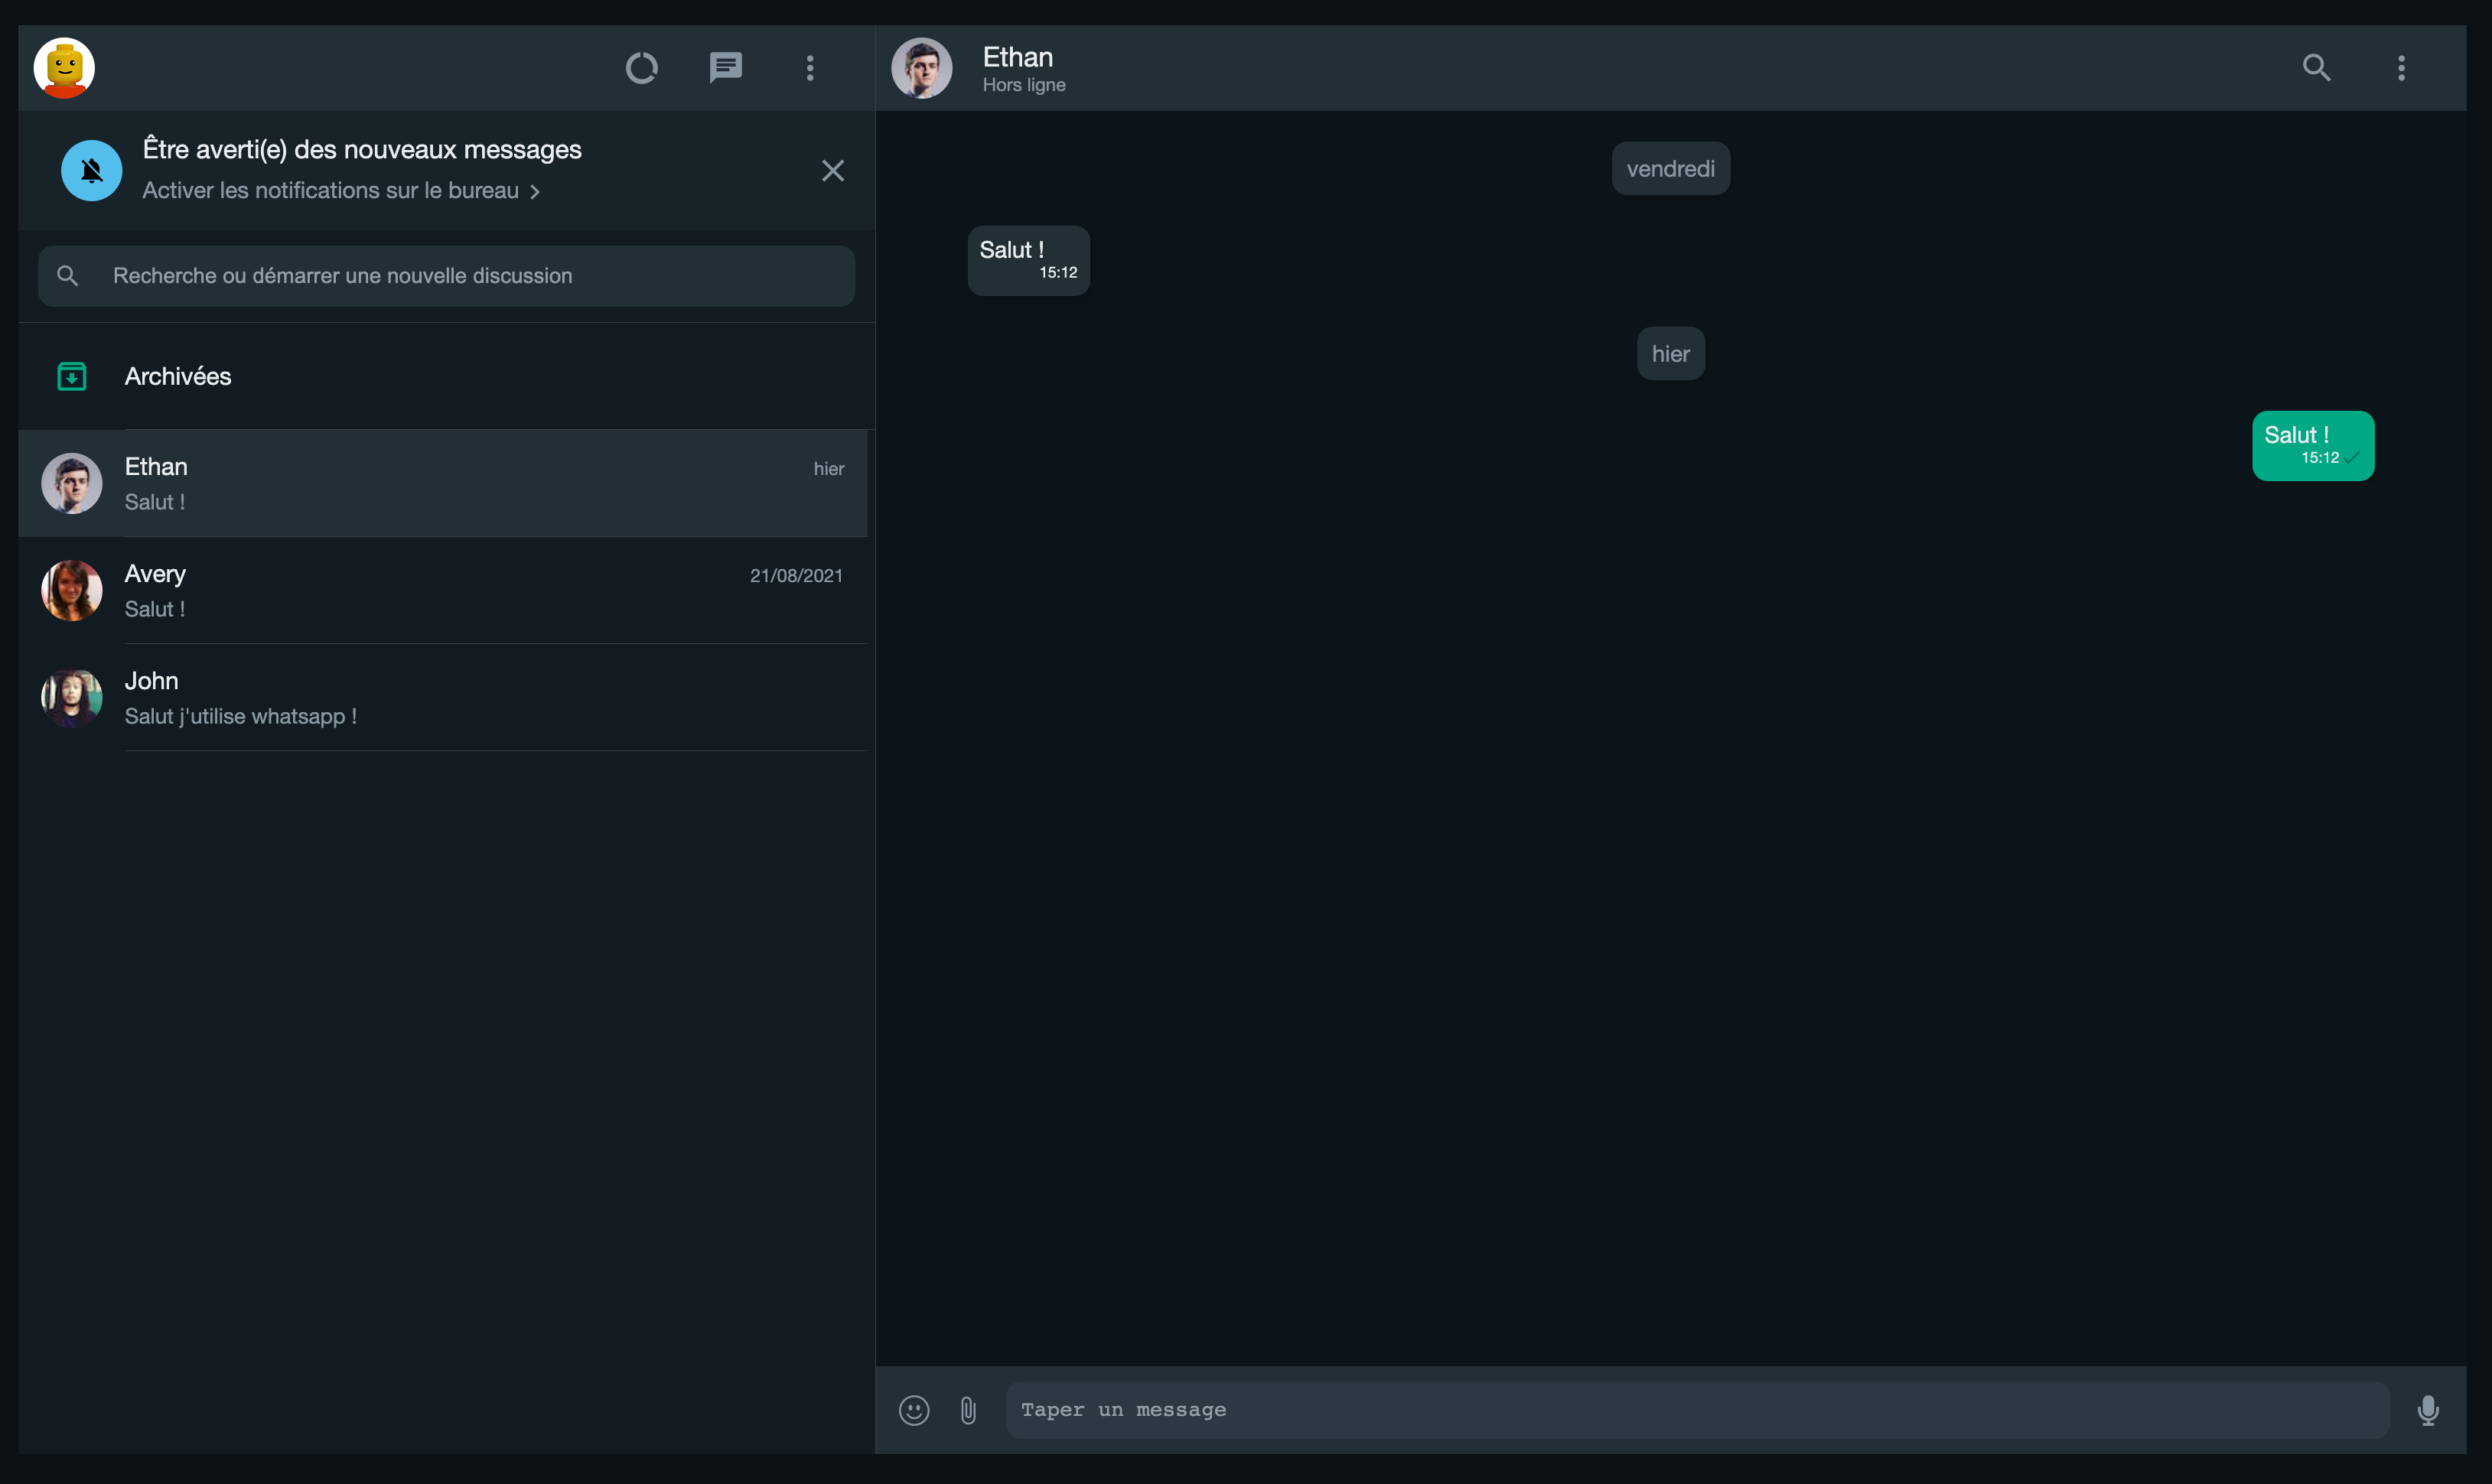
Task: Attach a file with paperclip icon
Action: pyautogui.click(x=968, y=1410)
